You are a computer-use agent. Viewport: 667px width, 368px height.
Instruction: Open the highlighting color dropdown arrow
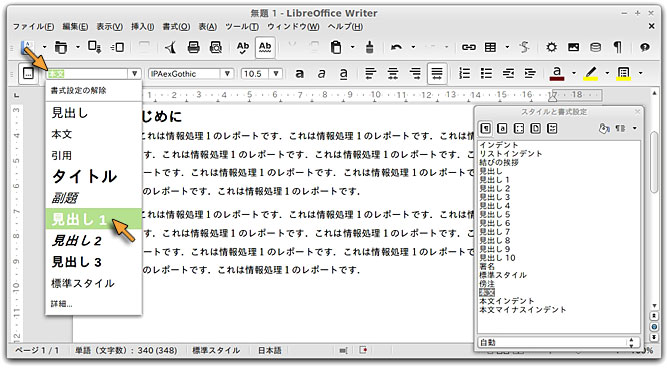coord(607,74)
